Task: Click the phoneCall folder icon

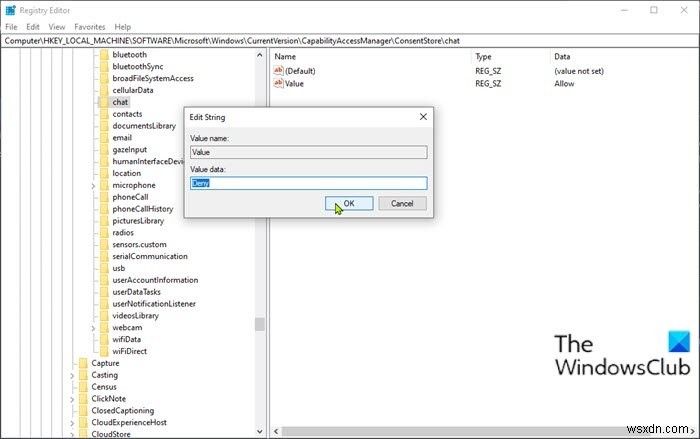Action: click(104, 197)
